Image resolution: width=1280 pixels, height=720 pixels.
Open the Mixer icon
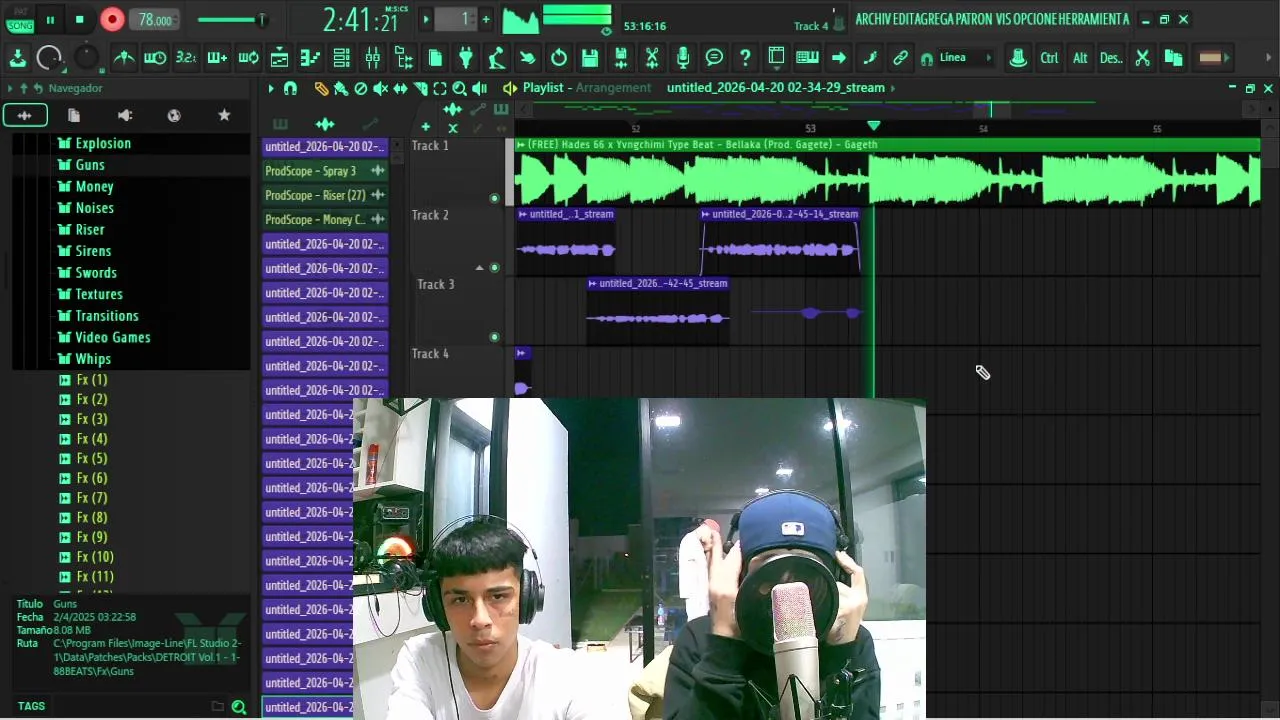(x=372, y=58)
